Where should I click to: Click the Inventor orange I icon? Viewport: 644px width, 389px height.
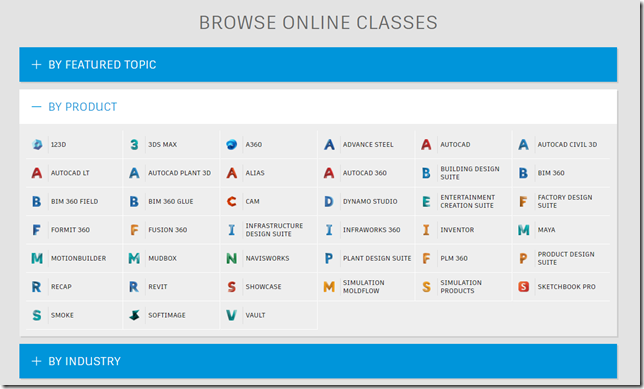[426, 230]
